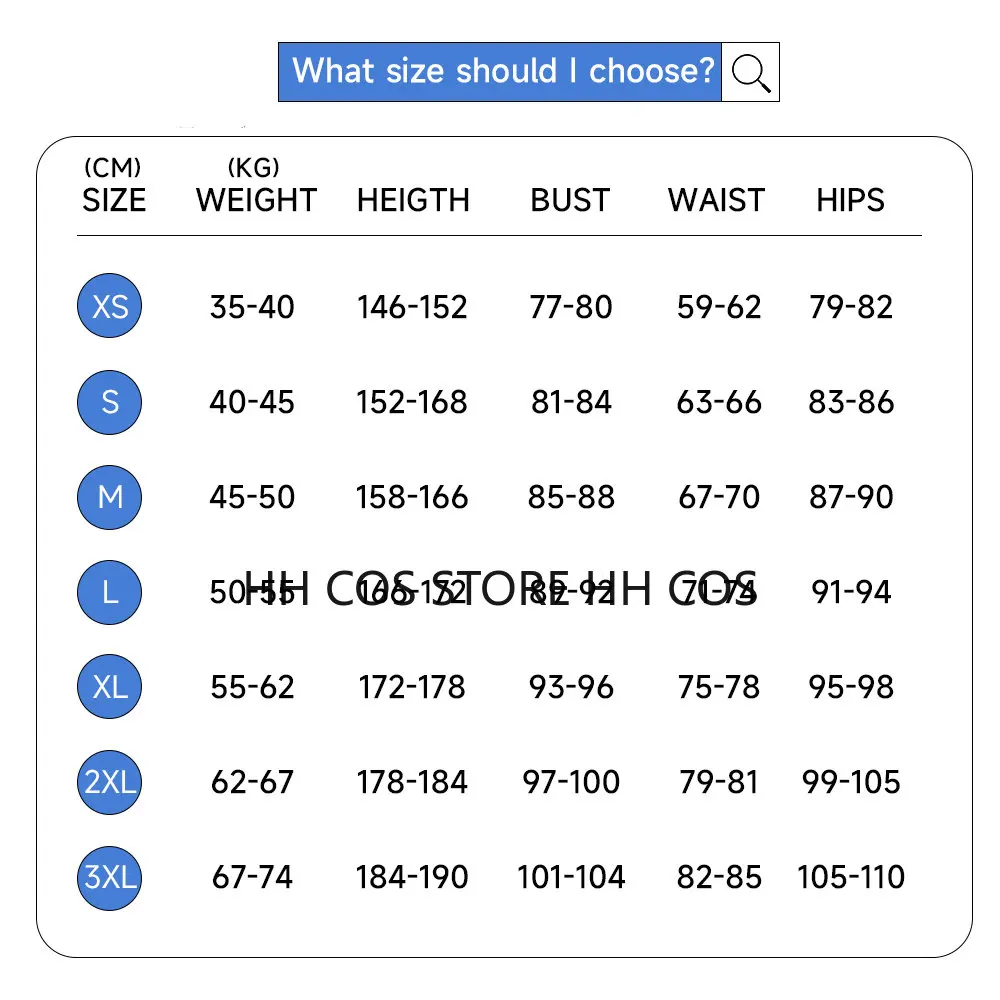Screen dimensions: 1000x1000
Task: Click the 'What size should I choose?' banner
Action: (500, 72)
